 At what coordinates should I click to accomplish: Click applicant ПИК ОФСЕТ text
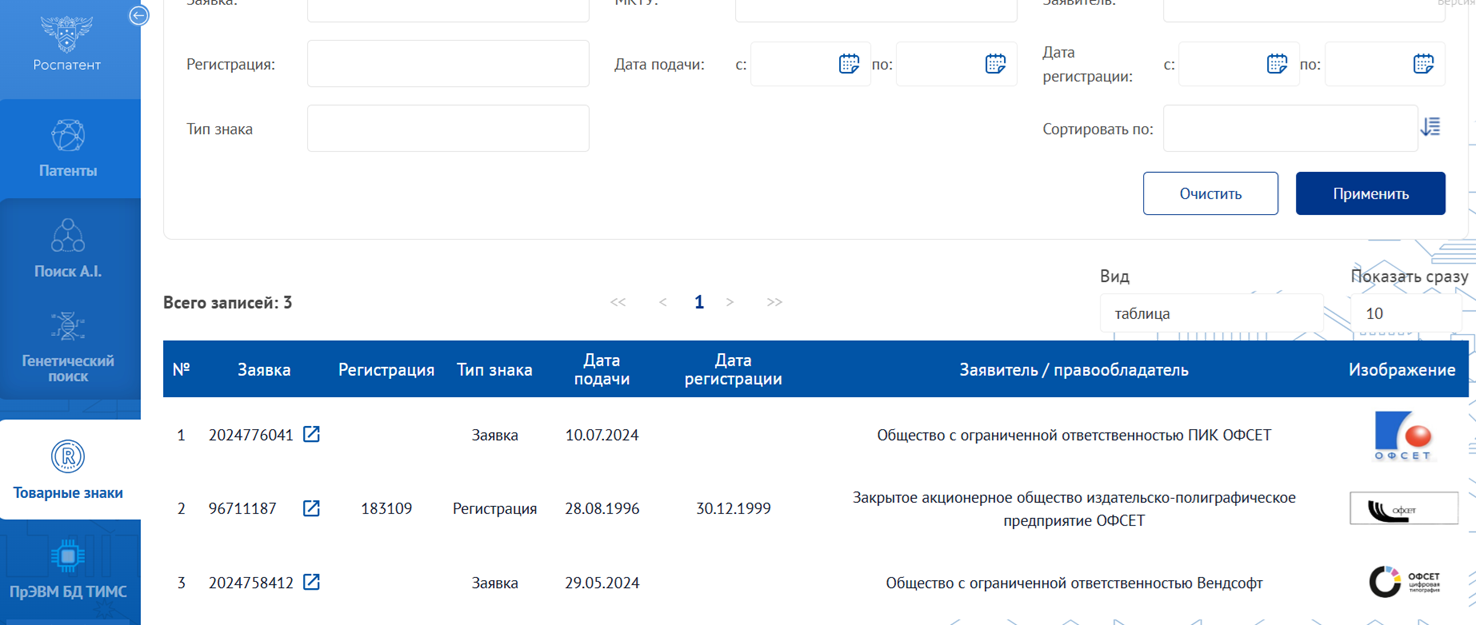(x=1074, y=435)
